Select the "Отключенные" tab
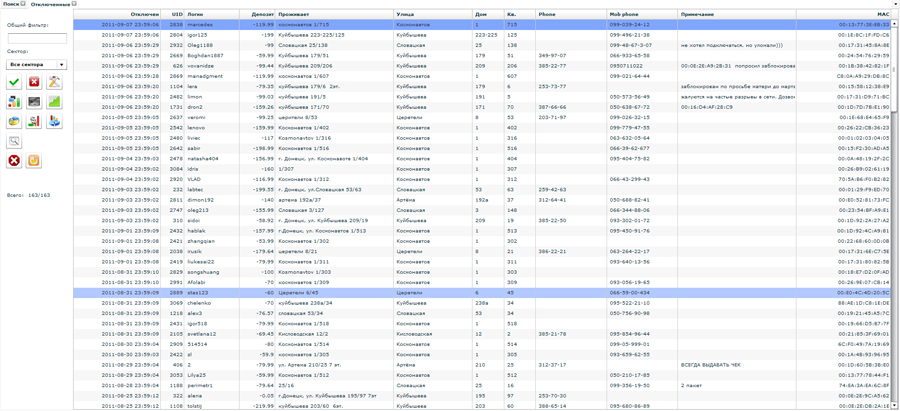 point(50,4)
